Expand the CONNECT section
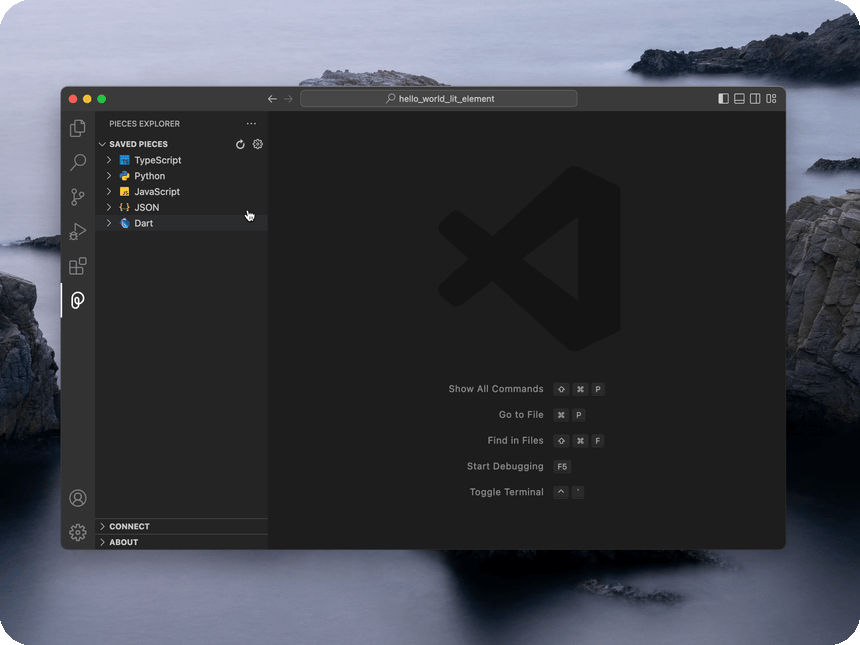The height and width of the screenshot is (645, 860). (129, 526)
